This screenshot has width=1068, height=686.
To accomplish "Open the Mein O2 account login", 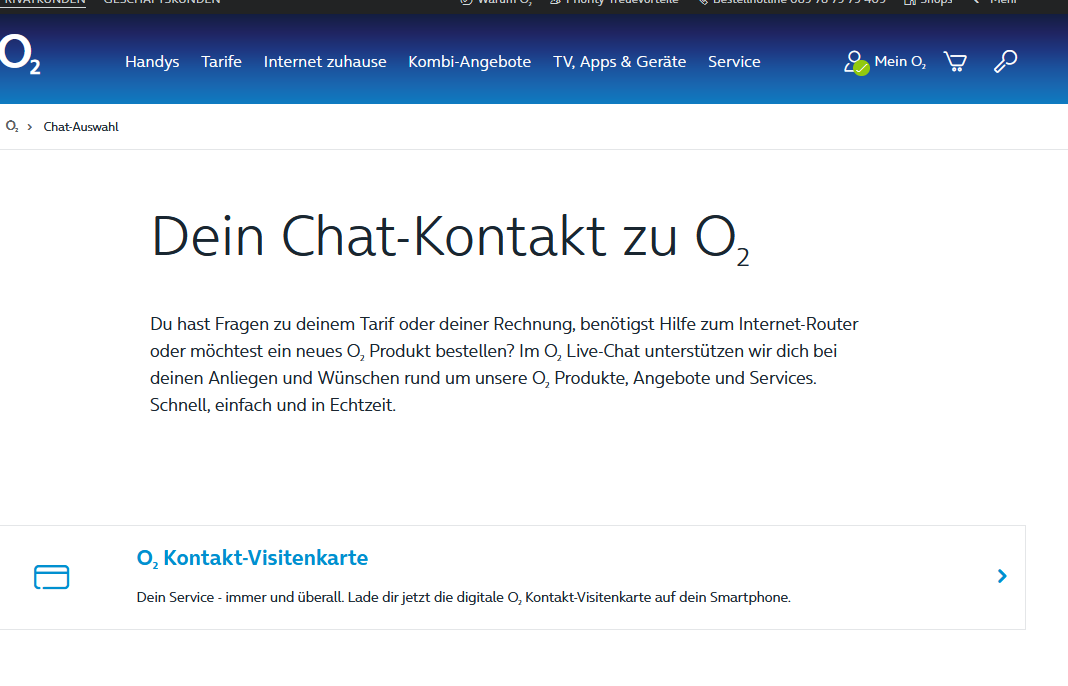I will coord(885,62).
